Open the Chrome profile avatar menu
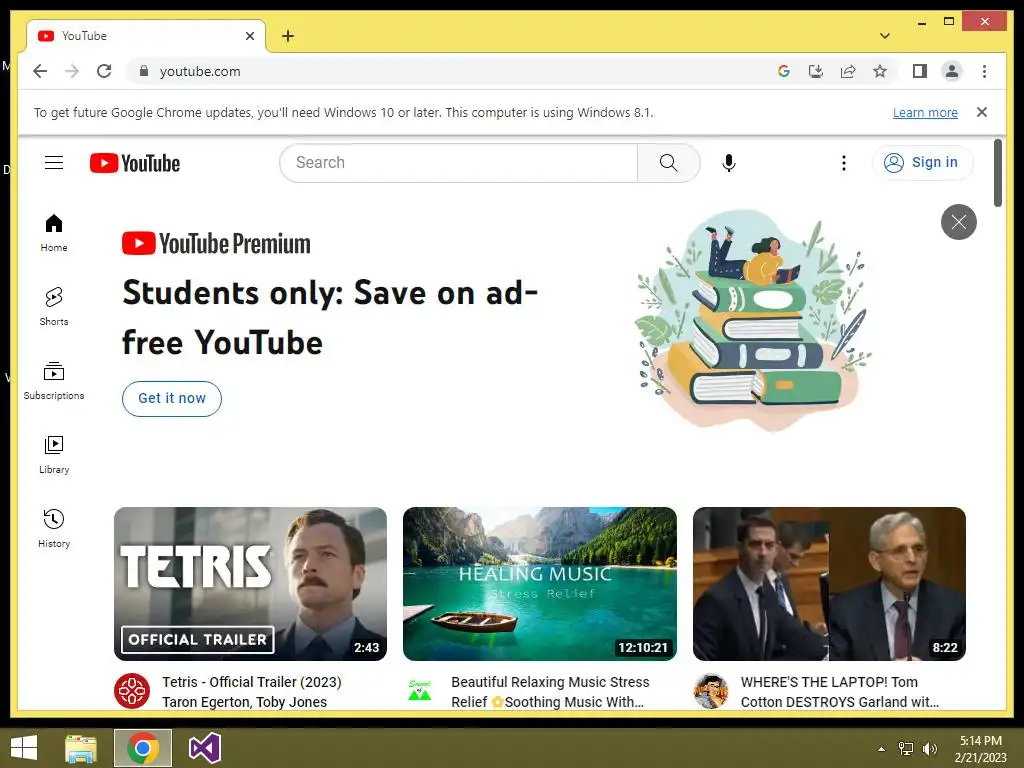The image size is (1024, 768). [952, 71]
